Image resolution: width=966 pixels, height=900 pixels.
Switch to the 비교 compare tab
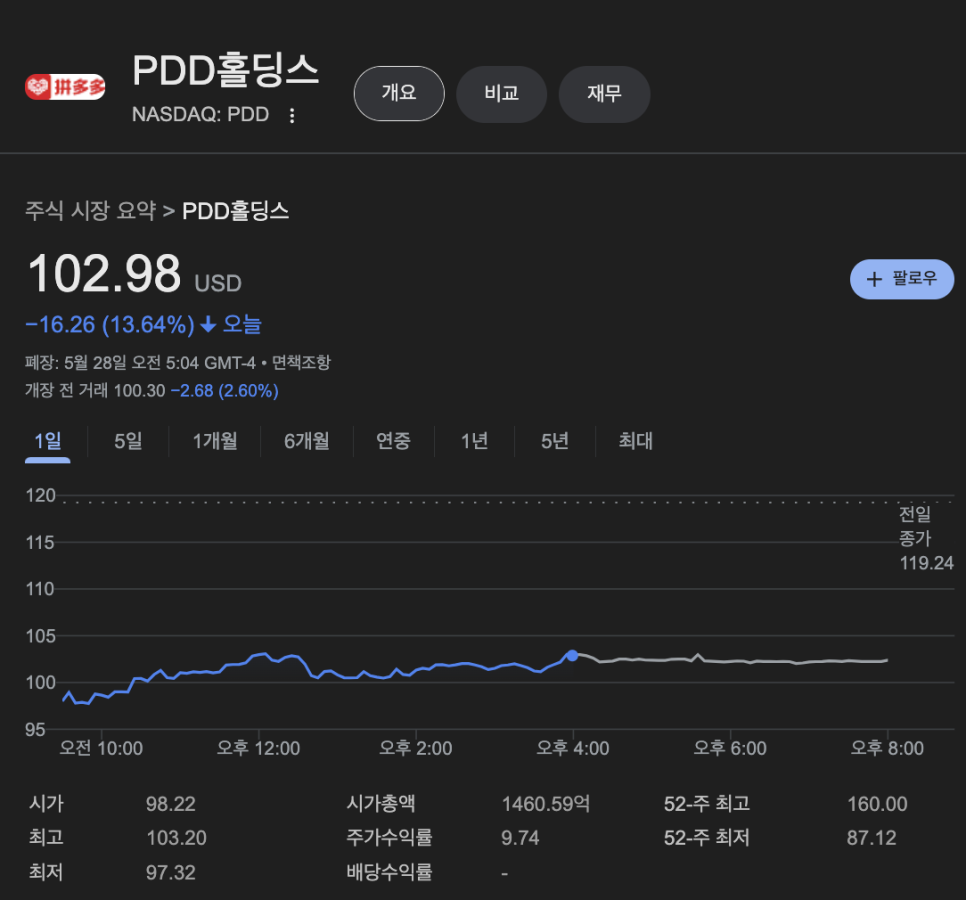(501, 94)
